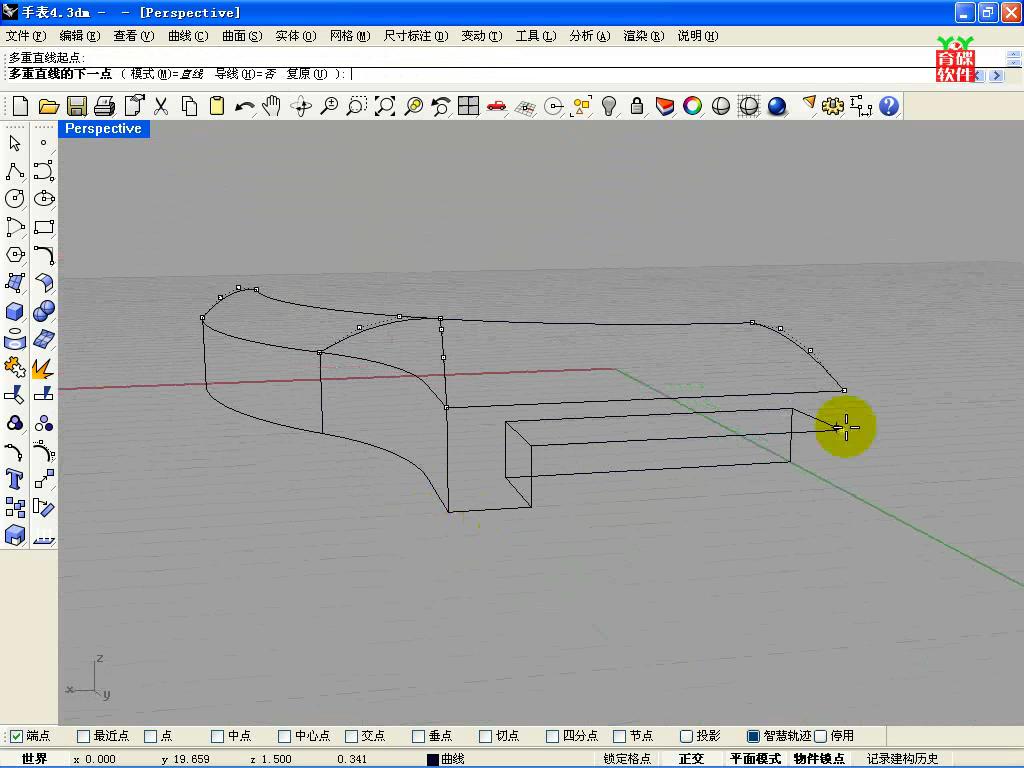
Task: Enable the 交点 intersection snap checkbox
Action: tap(351, 736)
